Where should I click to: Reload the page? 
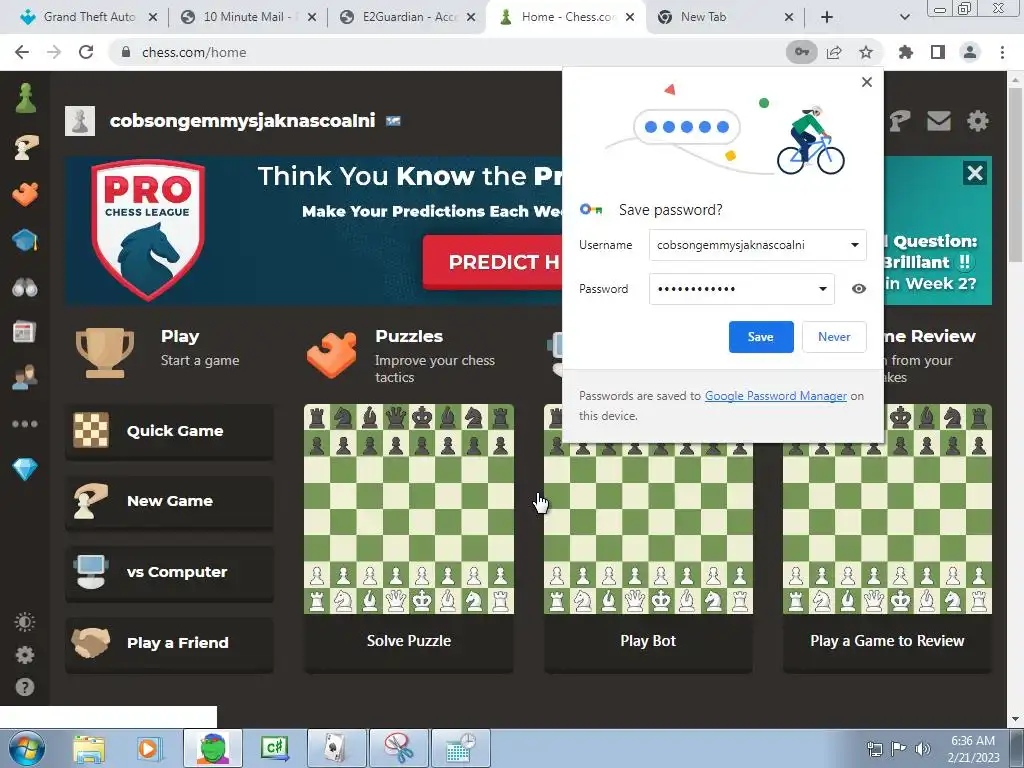tap(86, 52)
